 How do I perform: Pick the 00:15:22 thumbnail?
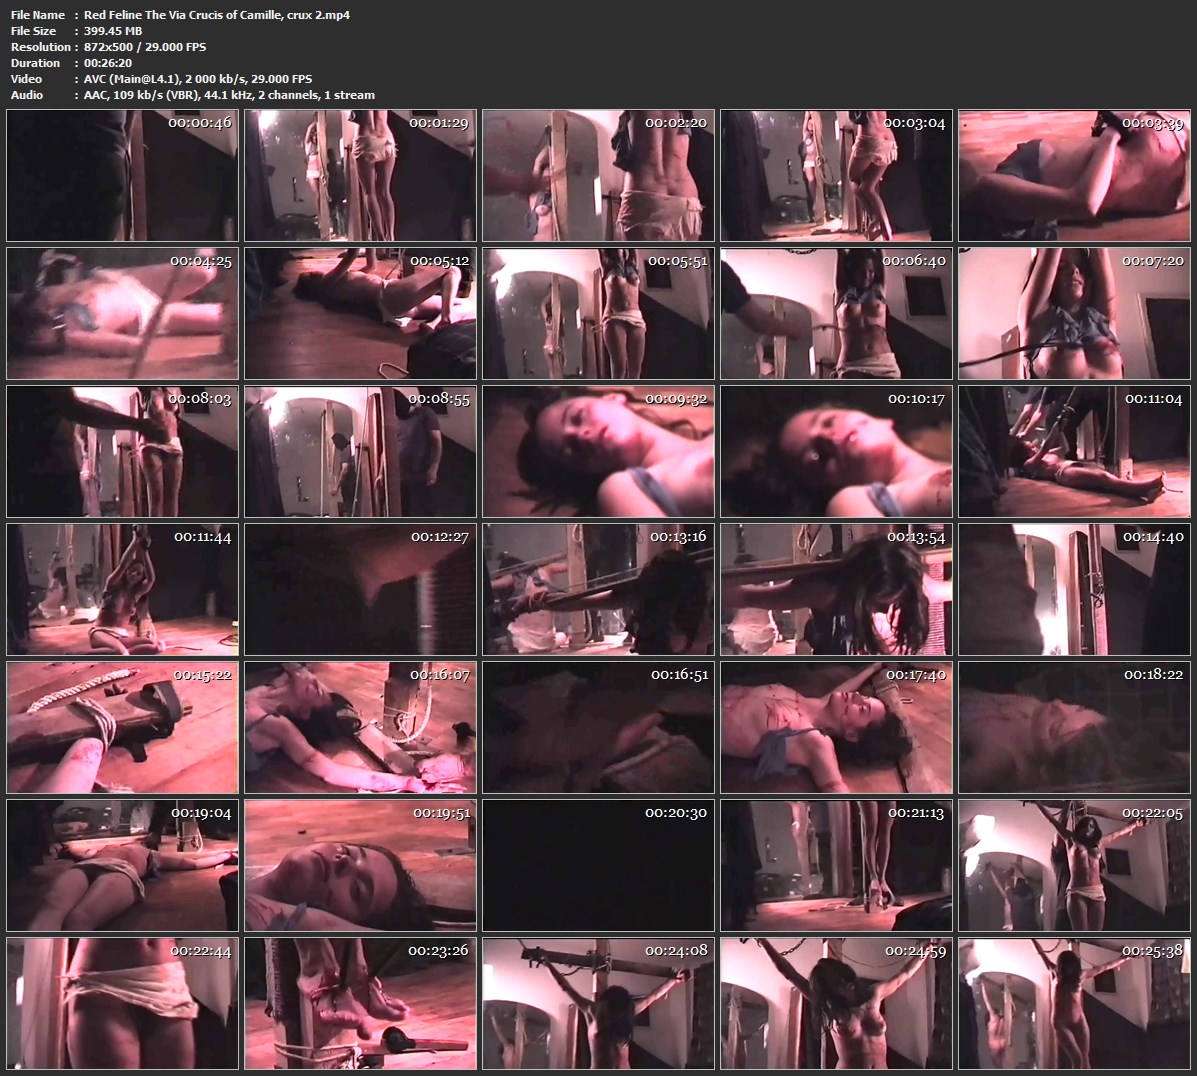122,728
